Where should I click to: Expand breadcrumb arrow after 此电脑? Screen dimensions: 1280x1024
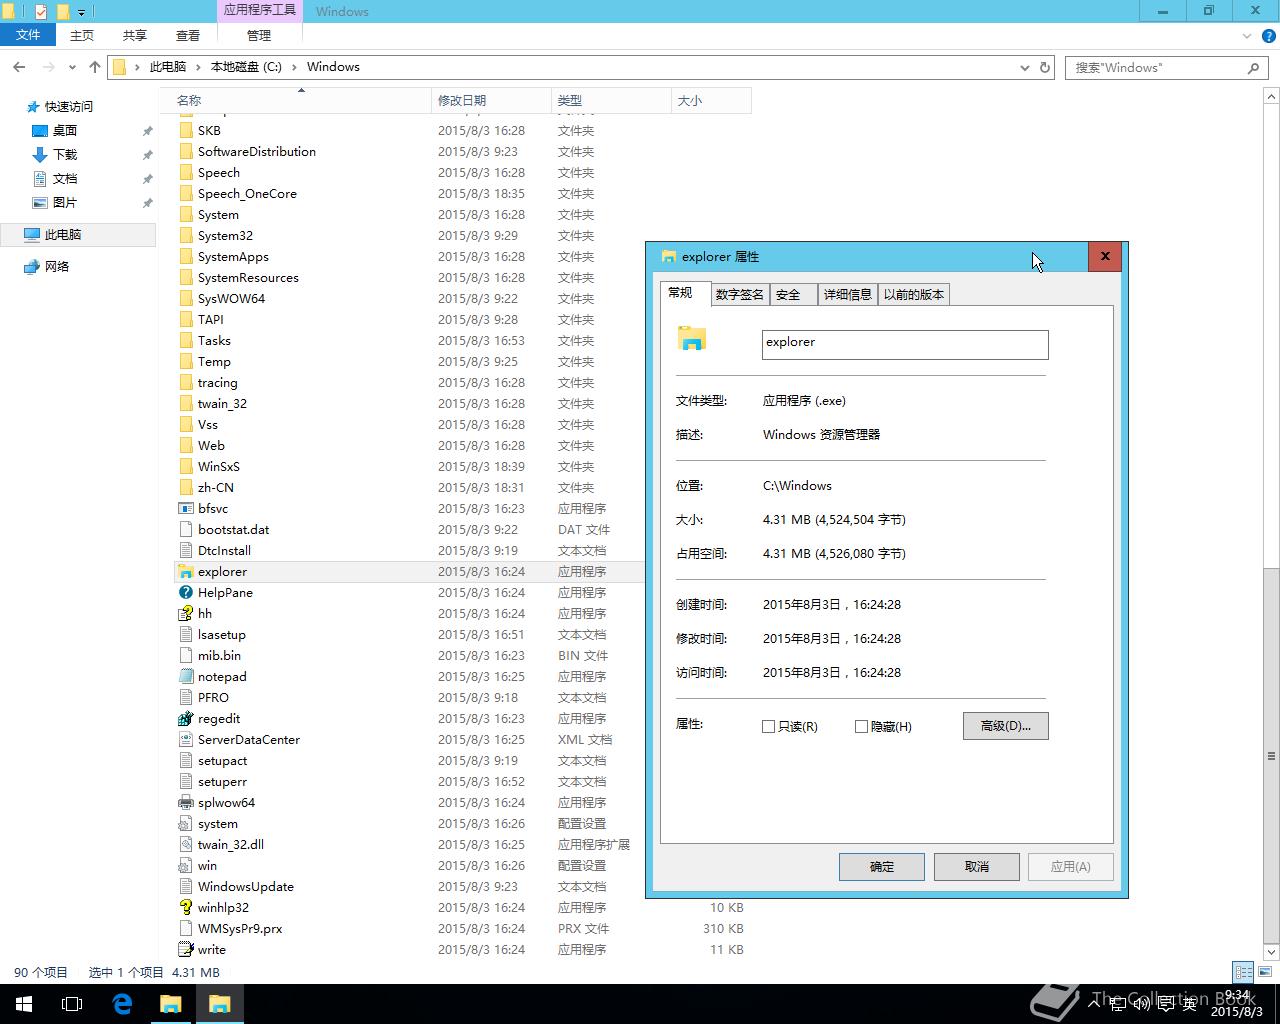(198, 67)
